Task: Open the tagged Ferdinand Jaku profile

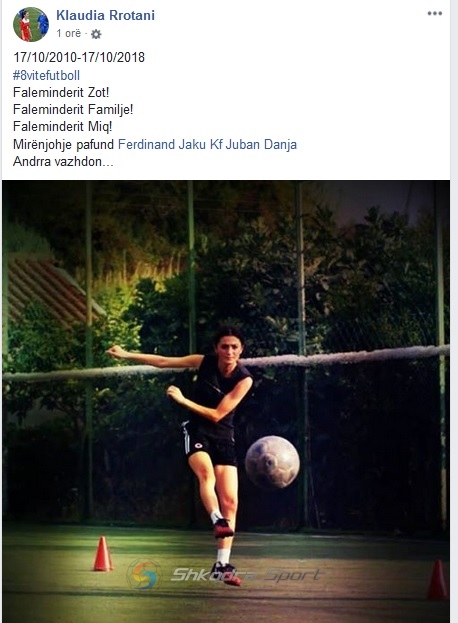Action: [162, 144]
